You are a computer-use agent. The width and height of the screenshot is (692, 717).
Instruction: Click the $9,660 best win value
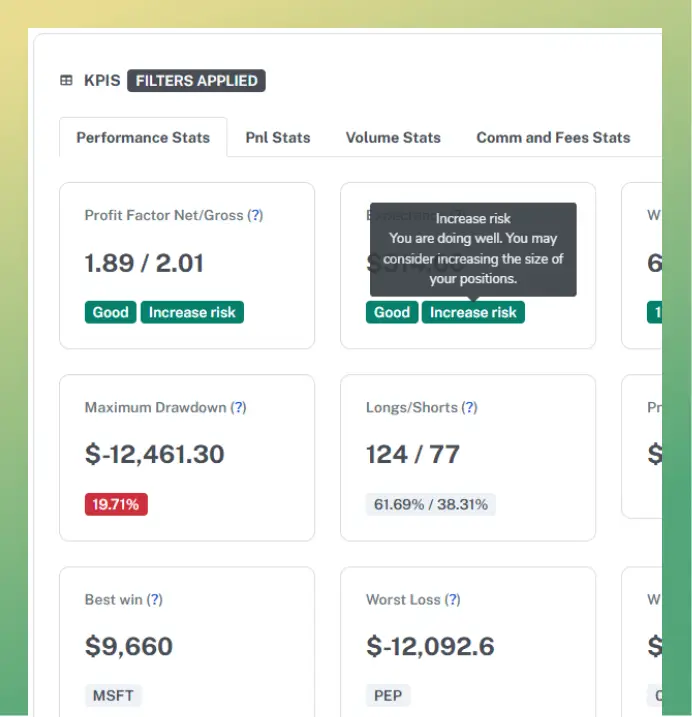point(129,646)
